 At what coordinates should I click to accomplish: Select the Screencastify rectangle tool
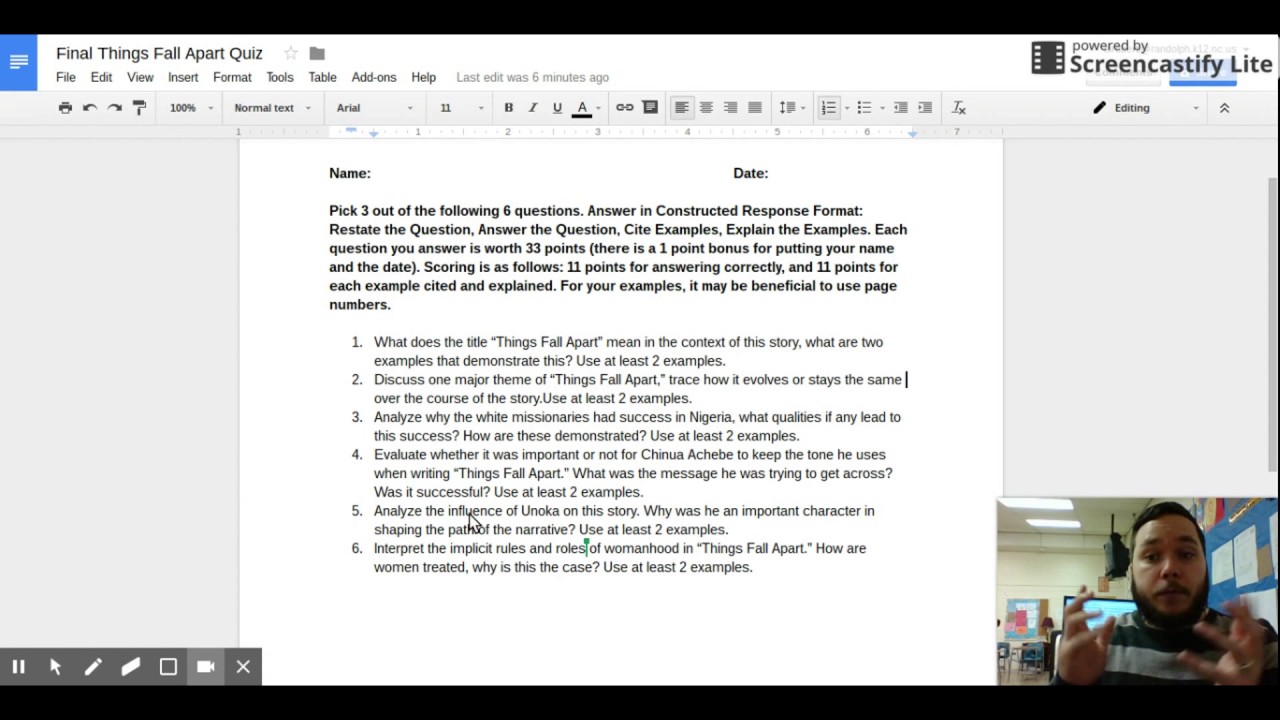coord(168,667)
